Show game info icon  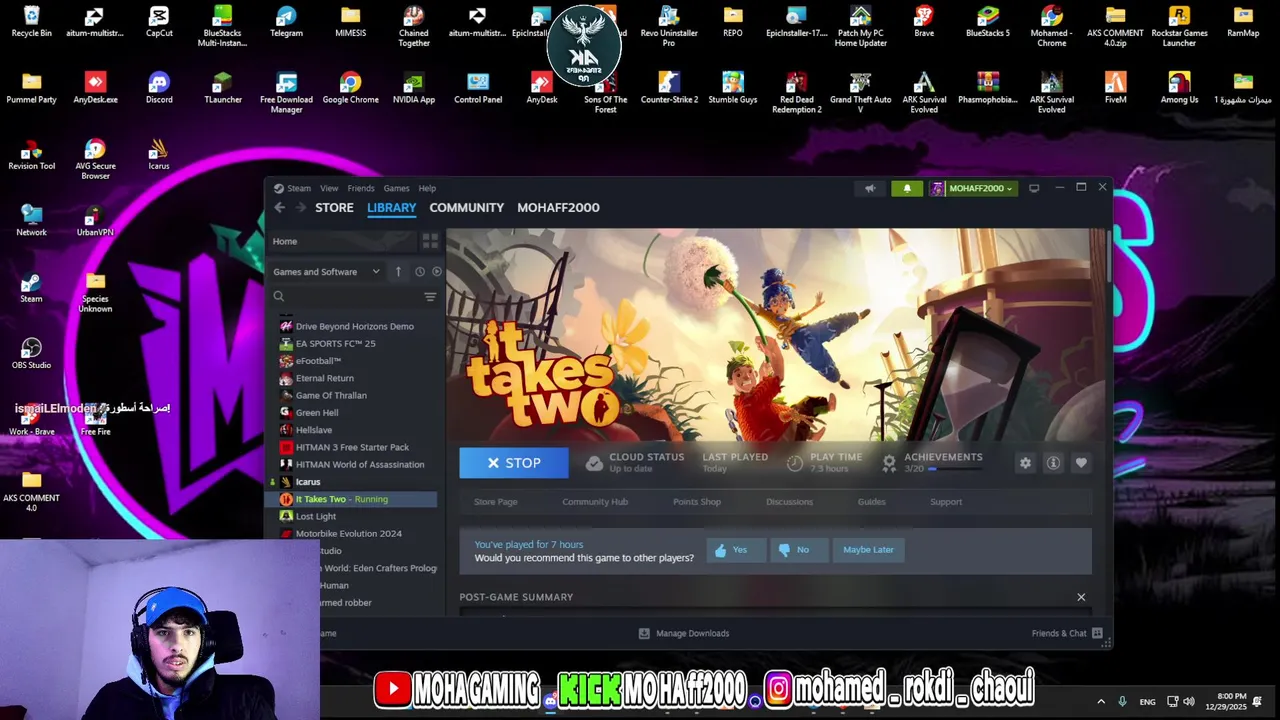(x=1053, y=463)
